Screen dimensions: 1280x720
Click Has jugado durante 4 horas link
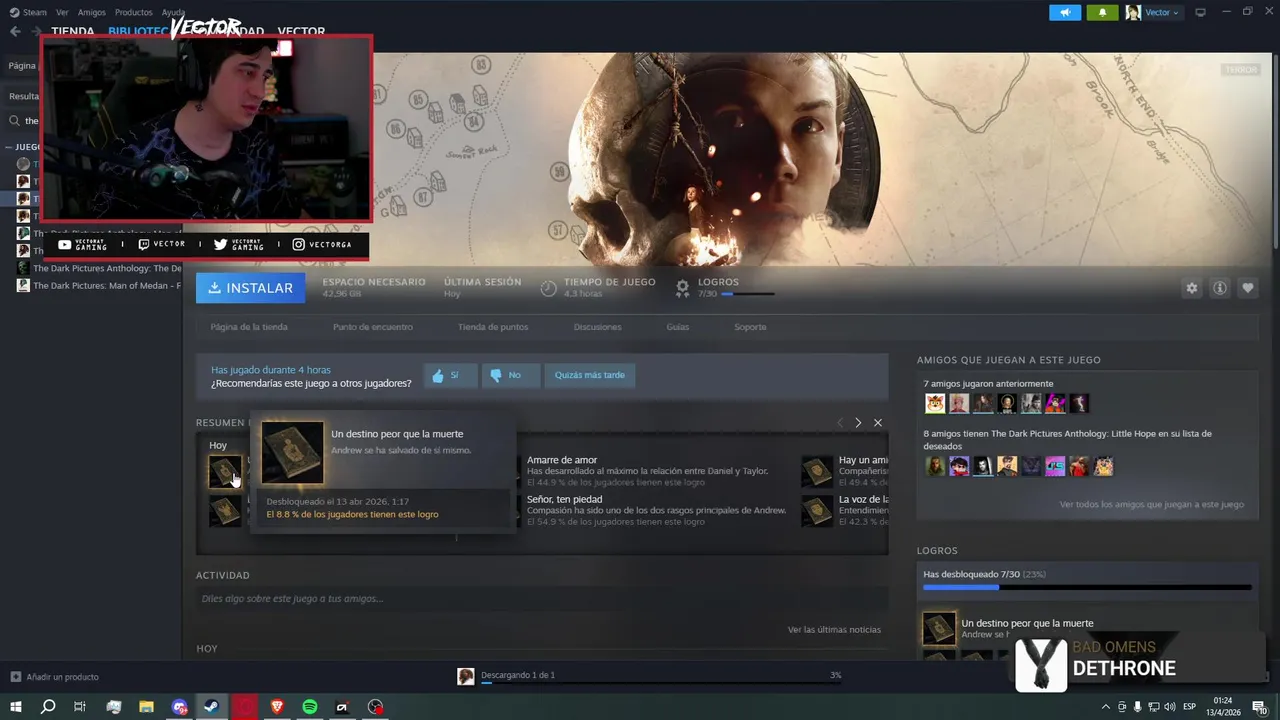click(271, 370)
